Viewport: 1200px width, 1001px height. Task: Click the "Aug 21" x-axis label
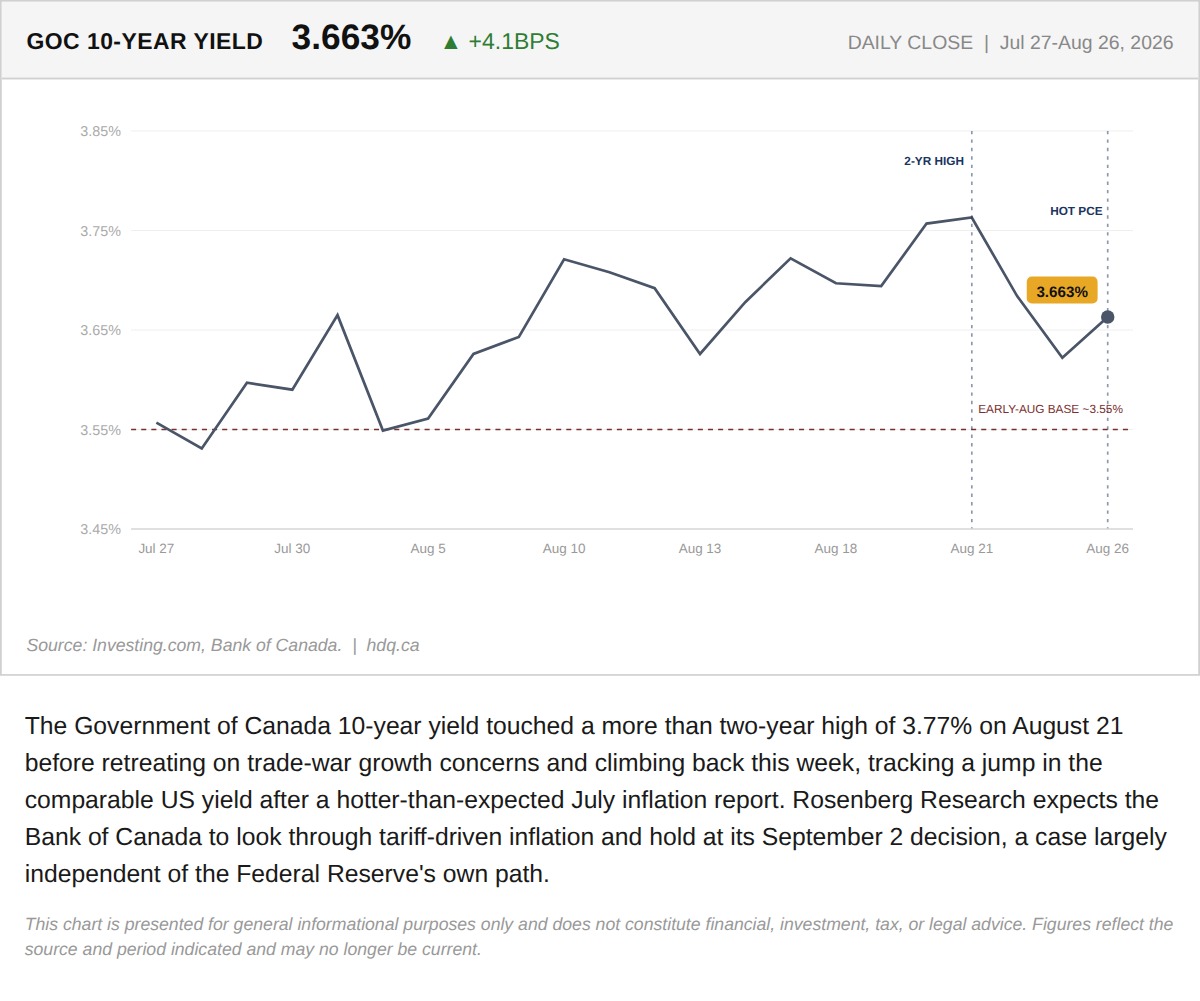[972, 548]
